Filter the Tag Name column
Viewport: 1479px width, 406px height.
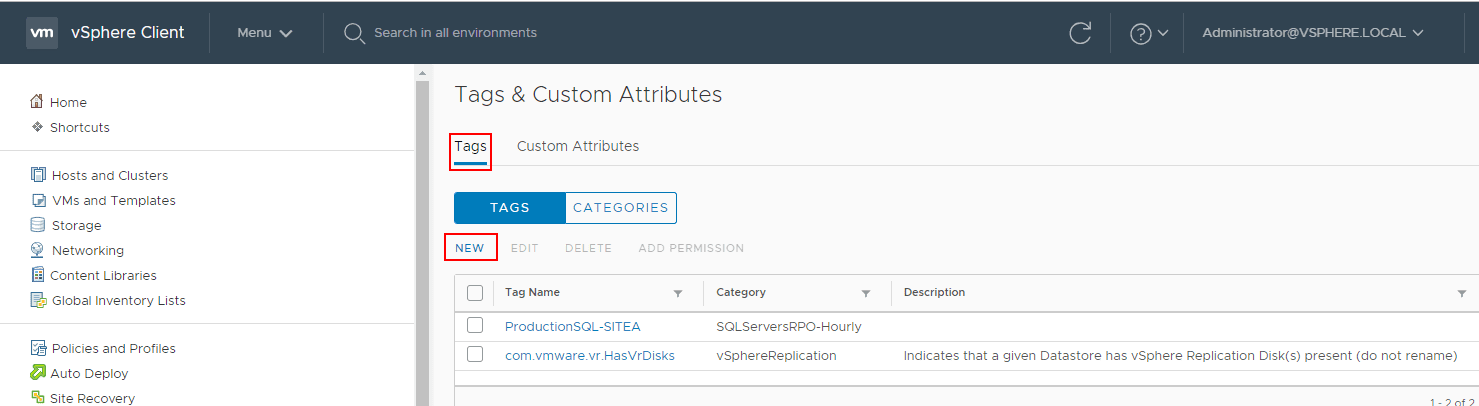click(x=678, y=293)
